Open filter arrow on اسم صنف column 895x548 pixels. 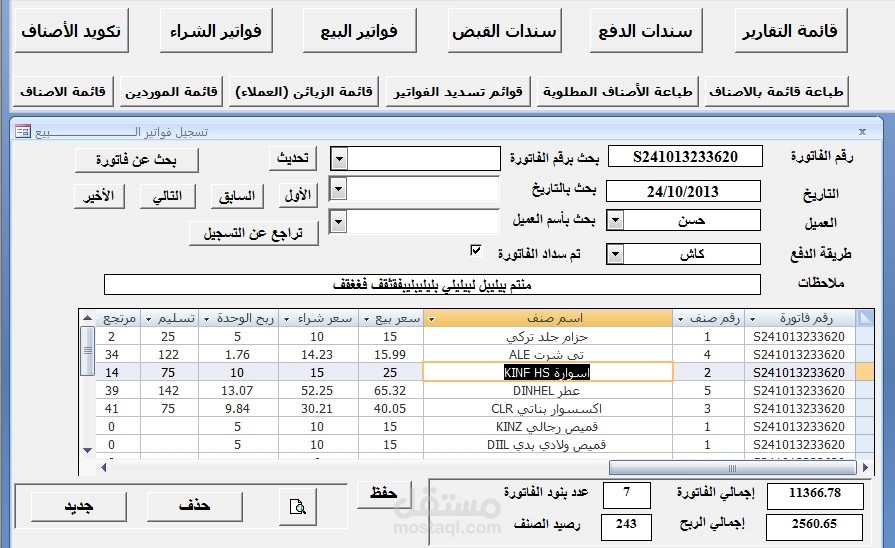tap(432, 319)
